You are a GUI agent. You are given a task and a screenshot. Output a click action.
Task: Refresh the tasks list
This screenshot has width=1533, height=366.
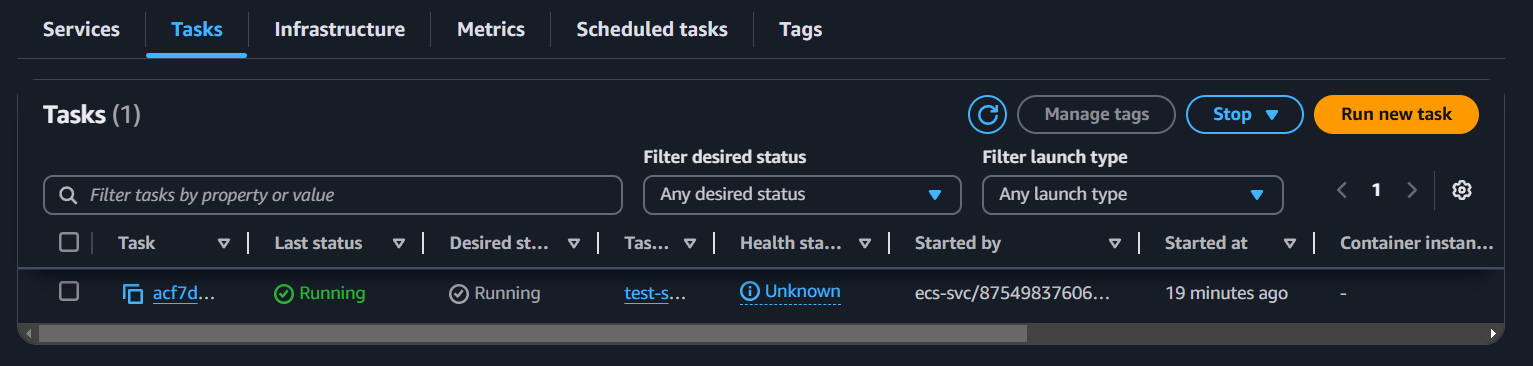[987, 115]
